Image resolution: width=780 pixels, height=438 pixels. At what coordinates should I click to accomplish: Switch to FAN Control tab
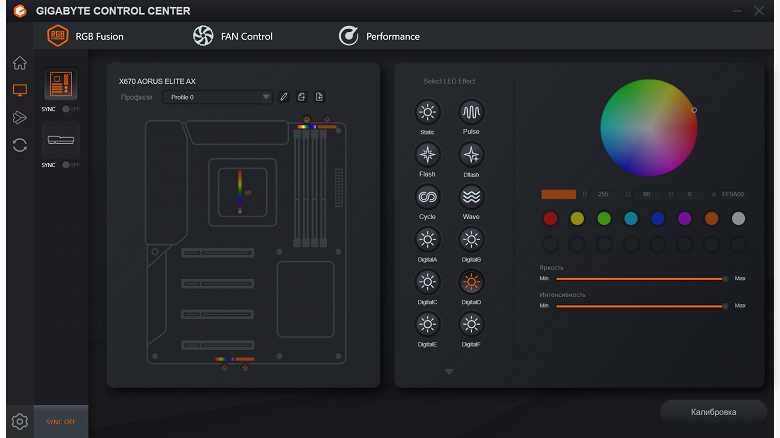click(x=233, y=36)
